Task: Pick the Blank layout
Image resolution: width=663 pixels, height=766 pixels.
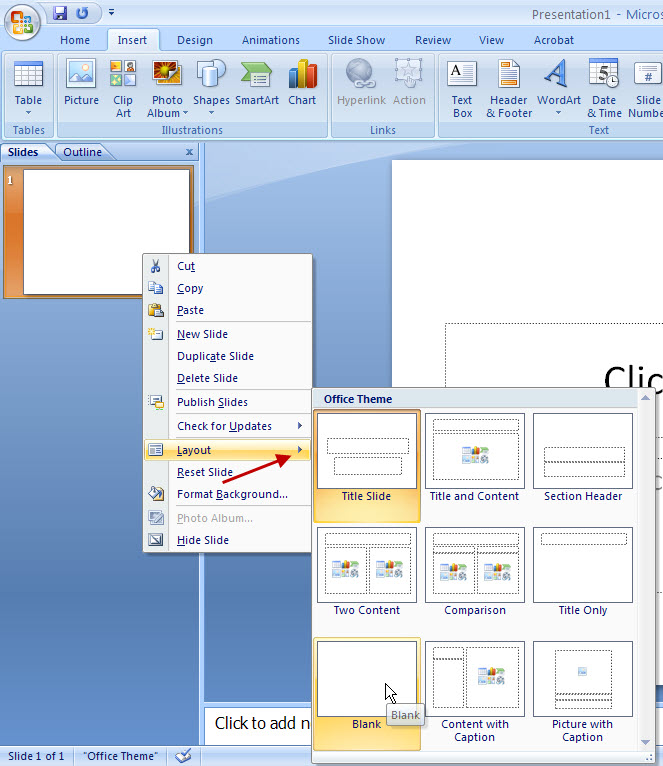Action: pyautogui.click(x=367, y=694)
